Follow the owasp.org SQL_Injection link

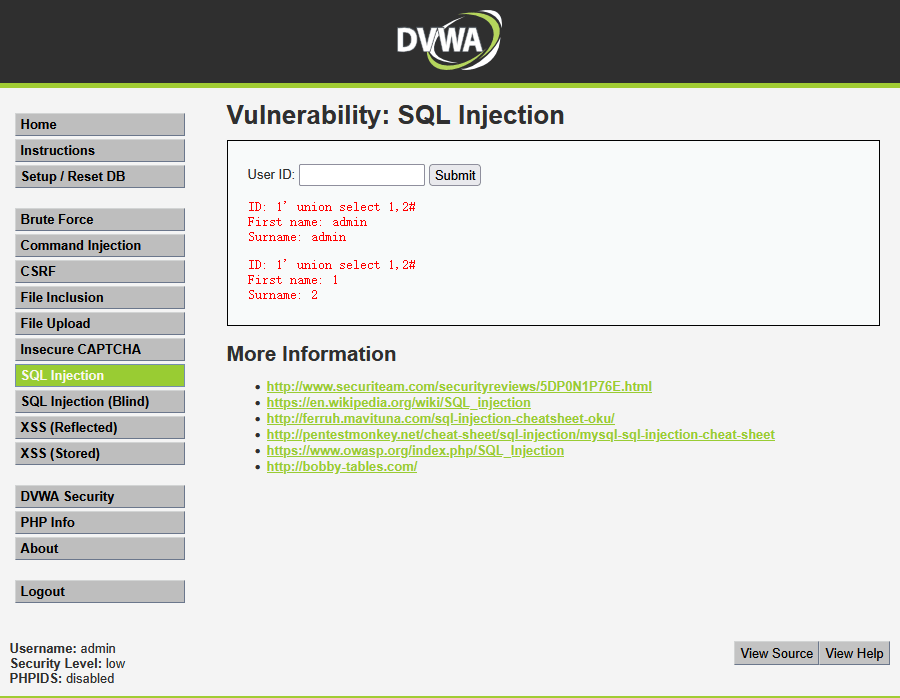[x=415, y=451]
